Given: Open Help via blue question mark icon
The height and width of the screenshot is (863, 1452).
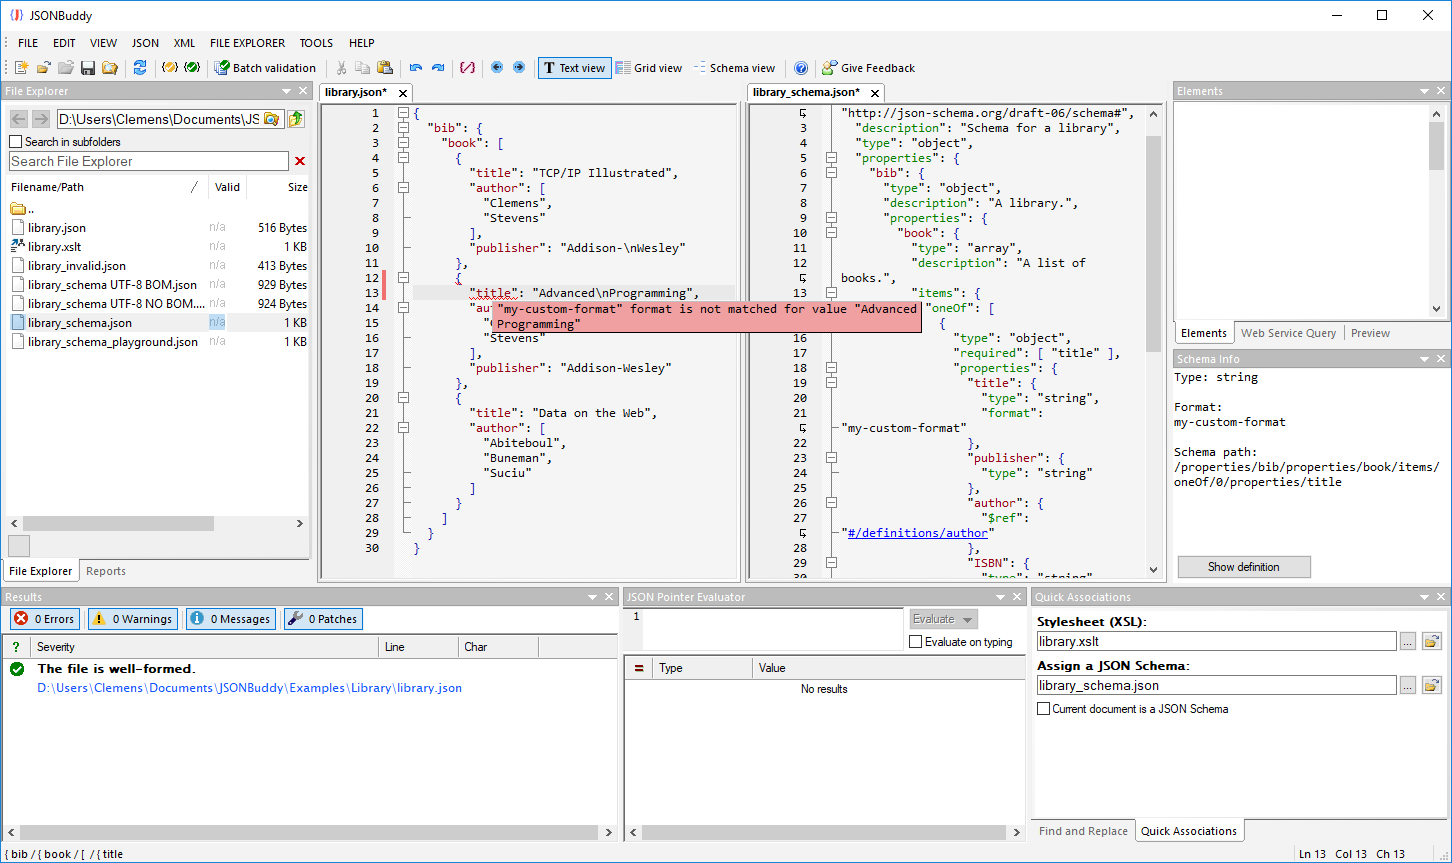Looking at the screenshot, I should [801, 68].
